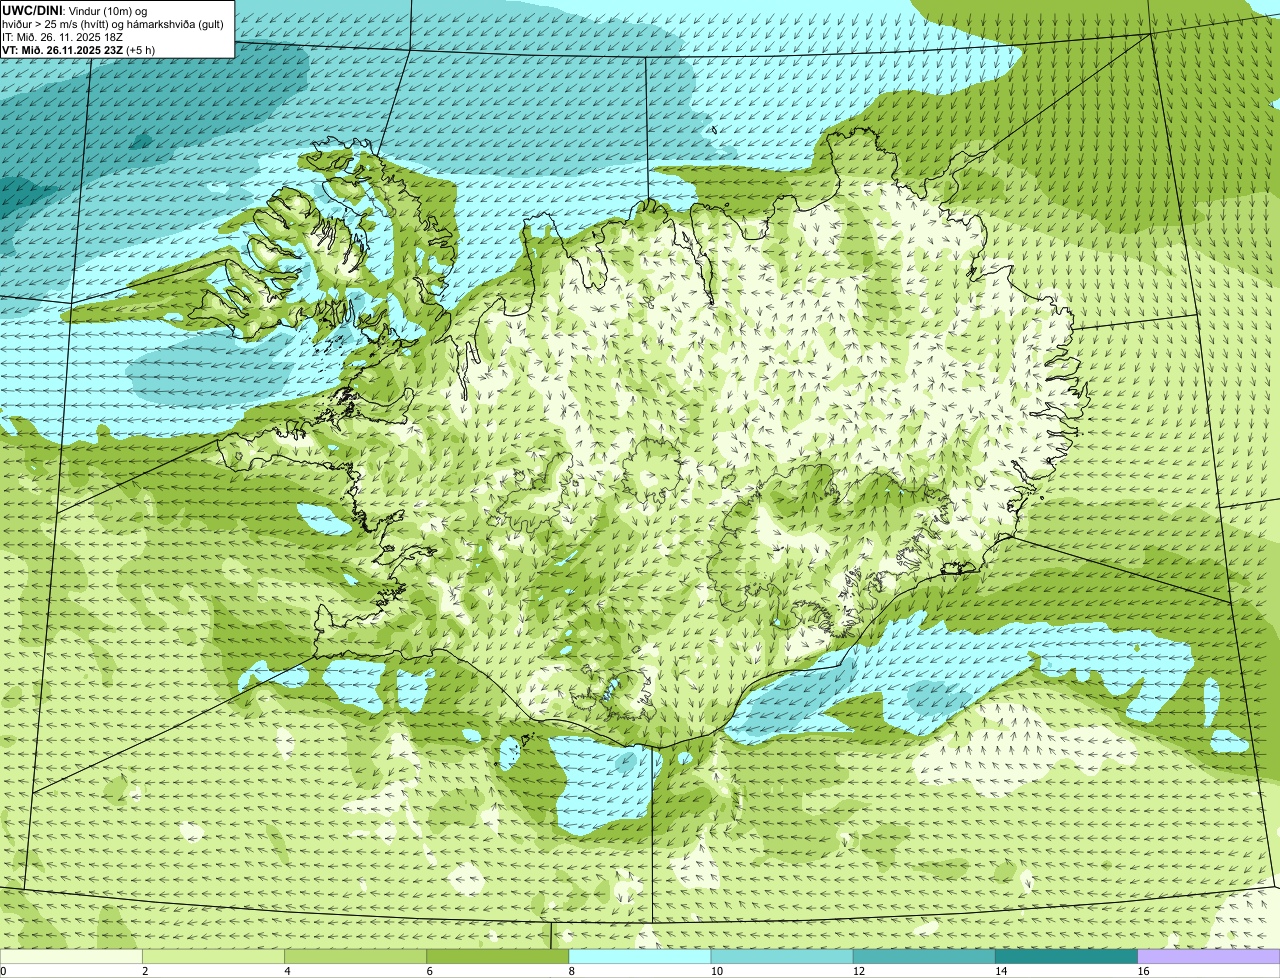The width and height of the screenshot is (1280, 978).
Task: Choose the 6–8 m/s dark green legend band
Action: pos(498,957)
